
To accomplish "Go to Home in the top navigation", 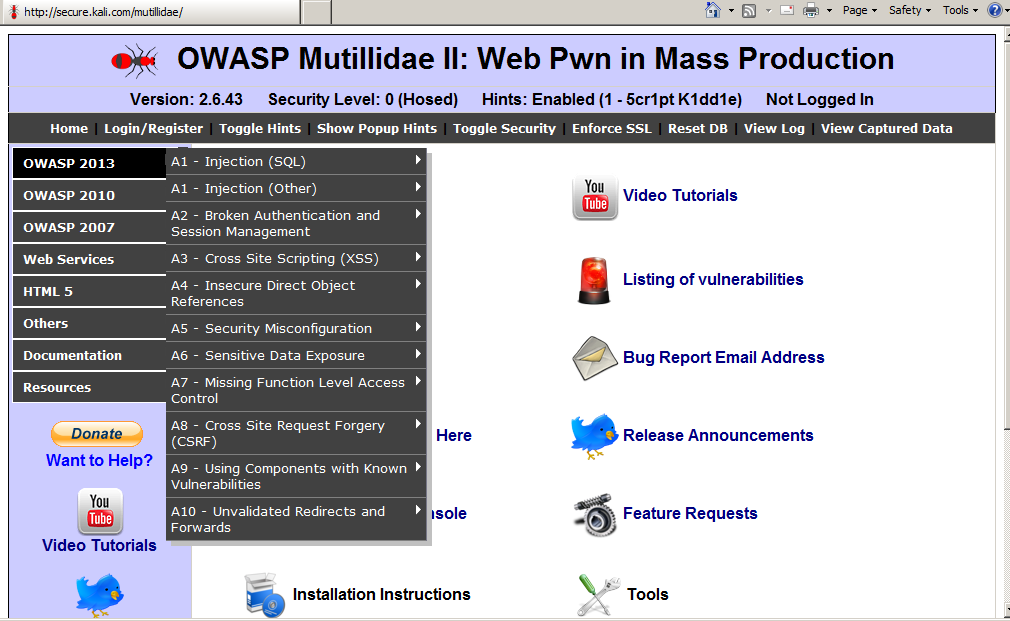I will point(69,129).
